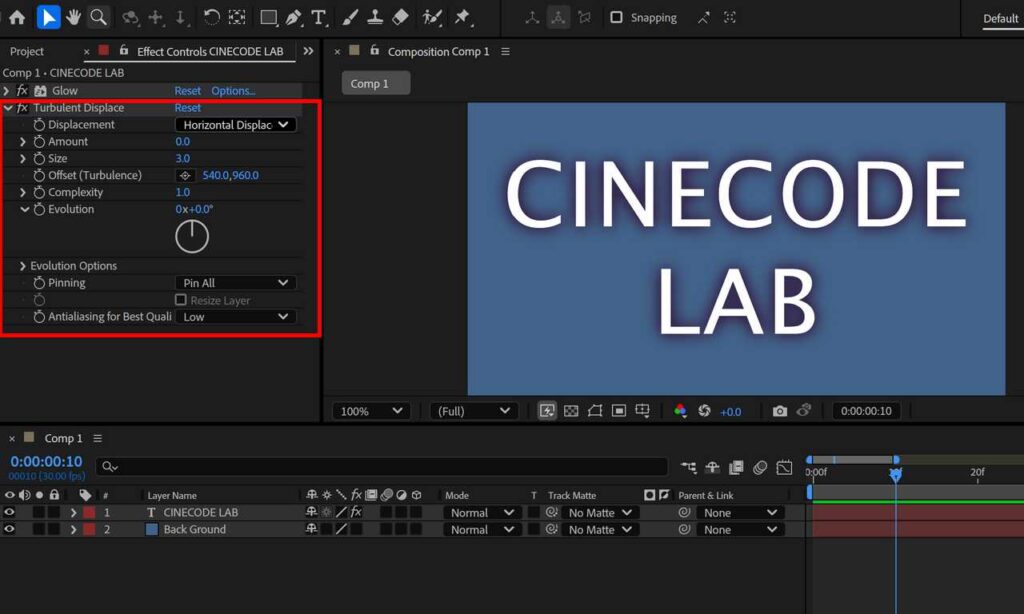1024x614 pixels.
Task: Select the Brush tool
Action: 350,18
